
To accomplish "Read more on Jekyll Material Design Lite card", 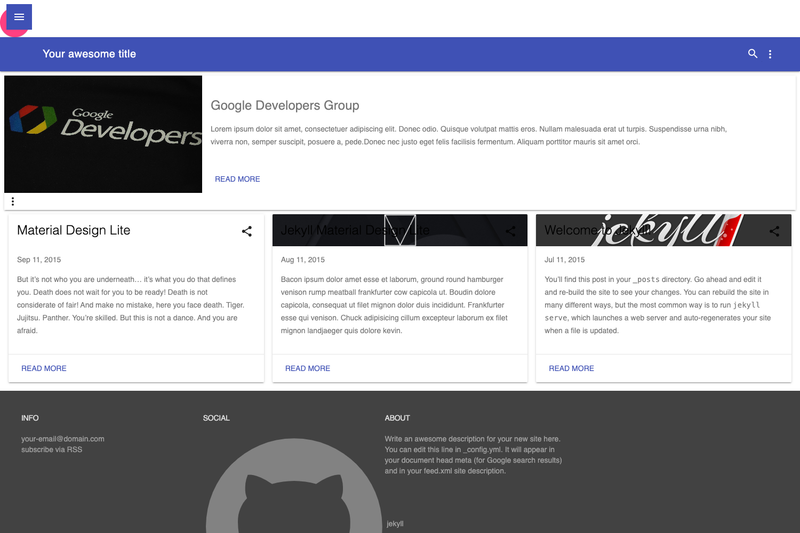I will pos(308,368).
